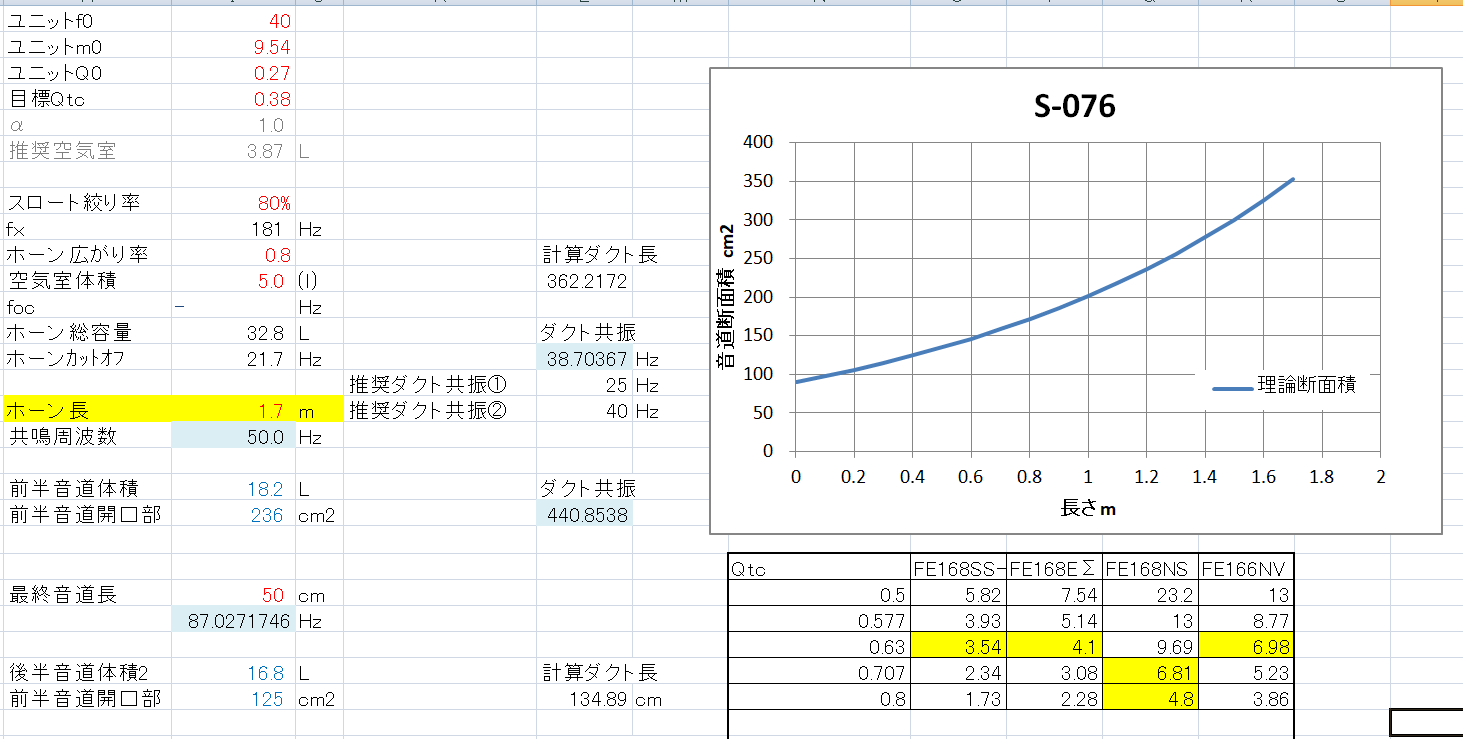Select the table cell 9.69

pos(1150,647)
